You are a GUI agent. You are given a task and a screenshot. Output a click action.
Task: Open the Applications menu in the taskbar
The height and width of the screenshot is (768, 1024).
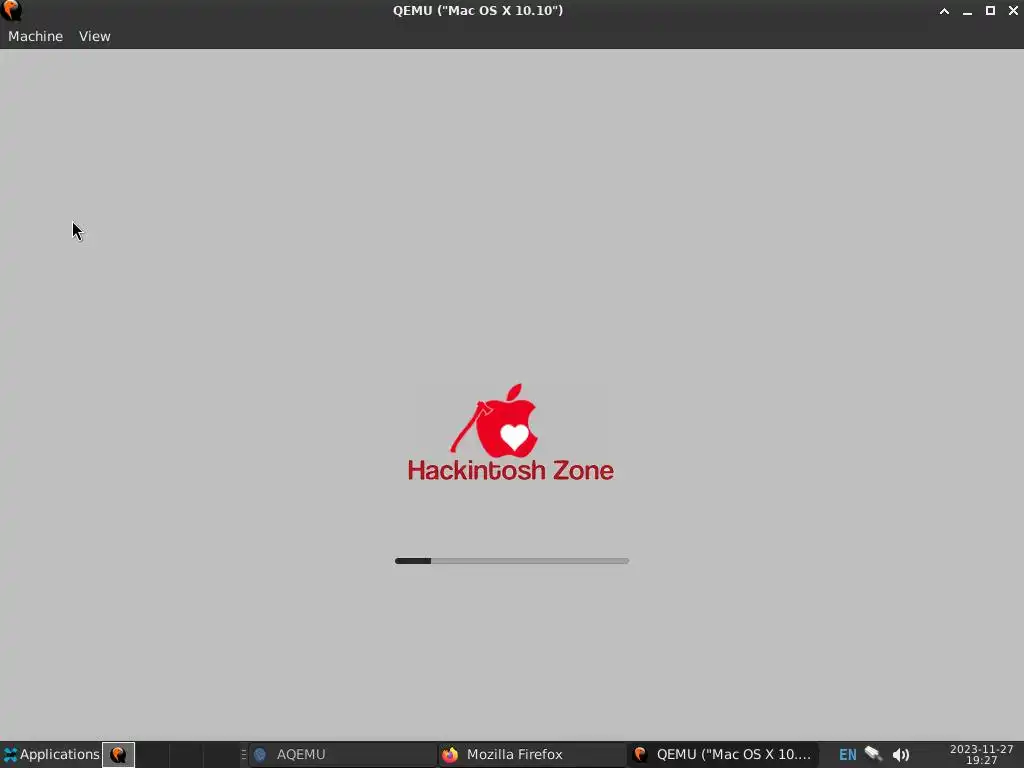51,754
